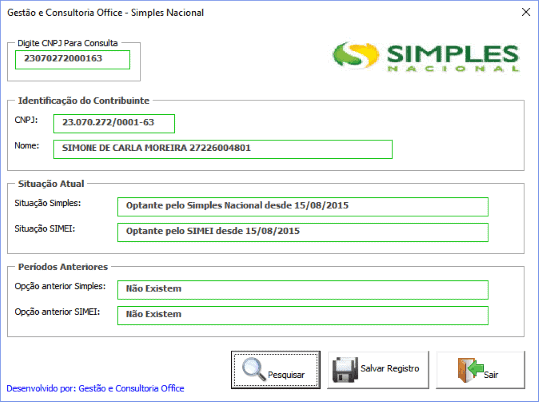Click the magnifying glass Pesquisar icon
Image resolution: width=539 pixels, height=402 pixels.
coord(254,369)
